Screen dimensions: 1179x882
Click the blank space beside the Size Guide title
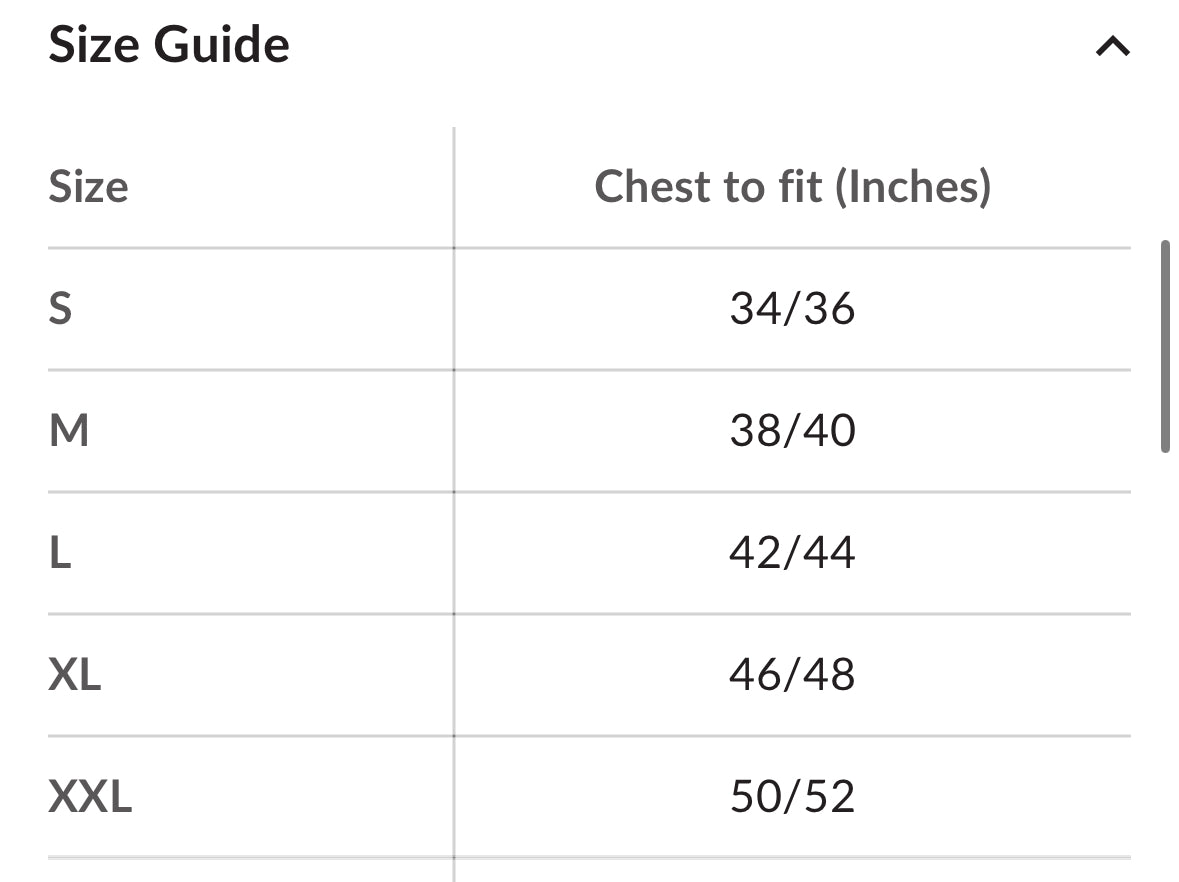pos(692,44)
